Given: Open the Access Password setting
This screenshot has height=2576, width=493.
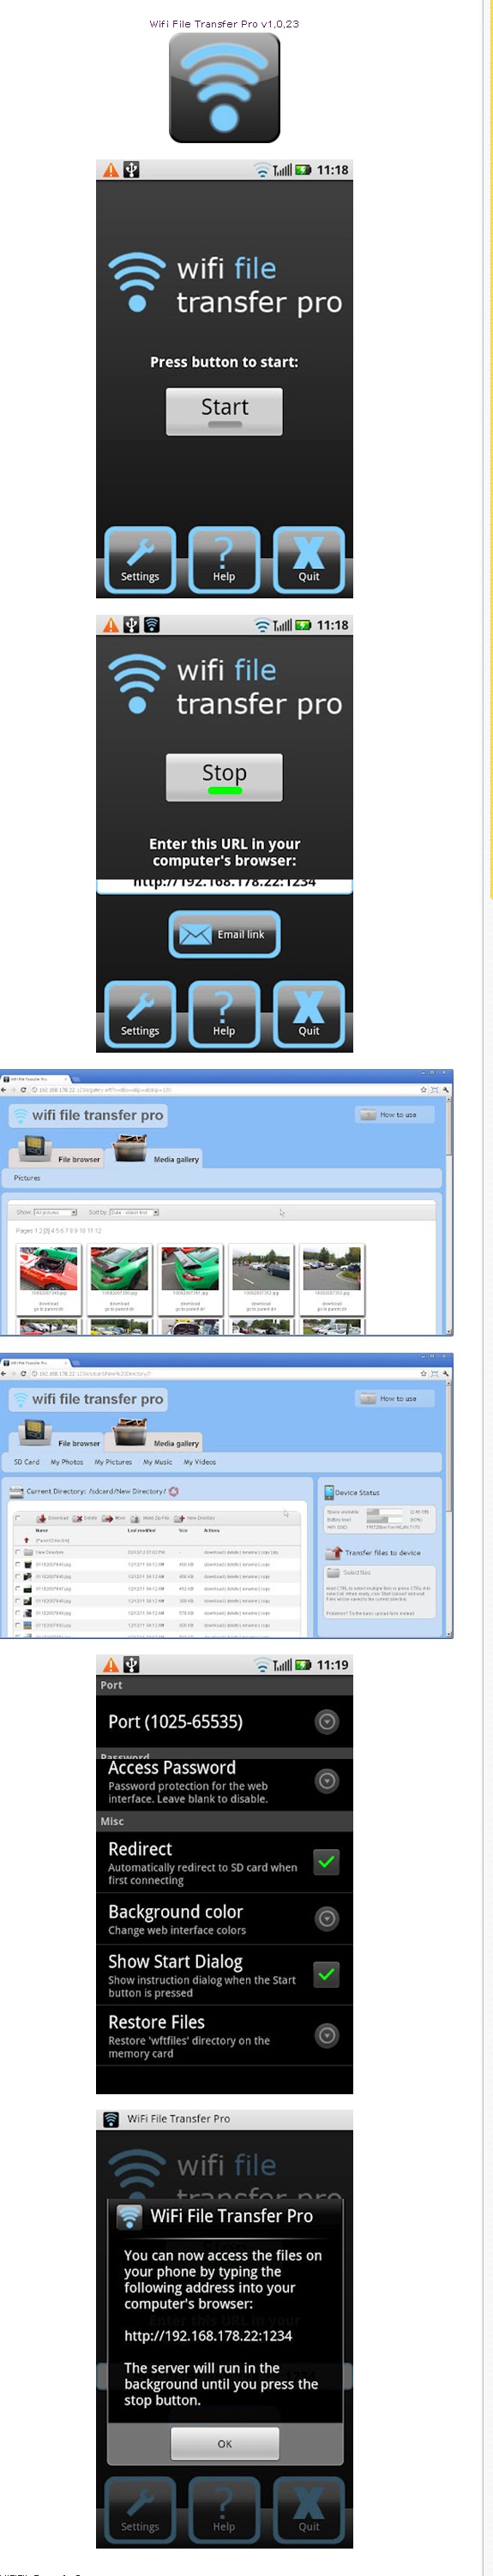Looking at the screenshot, I should coord(224,1784).
